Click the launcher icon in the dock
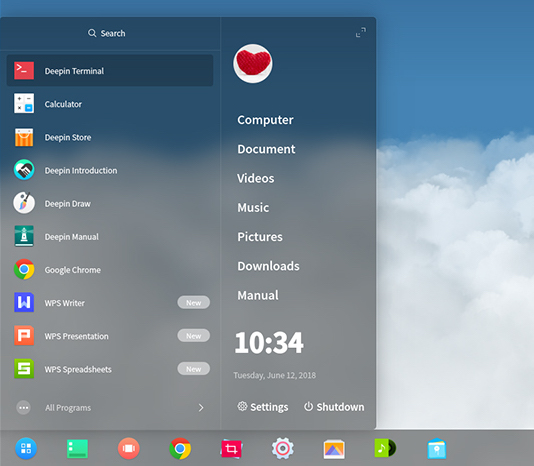 [x=26, y=448]
